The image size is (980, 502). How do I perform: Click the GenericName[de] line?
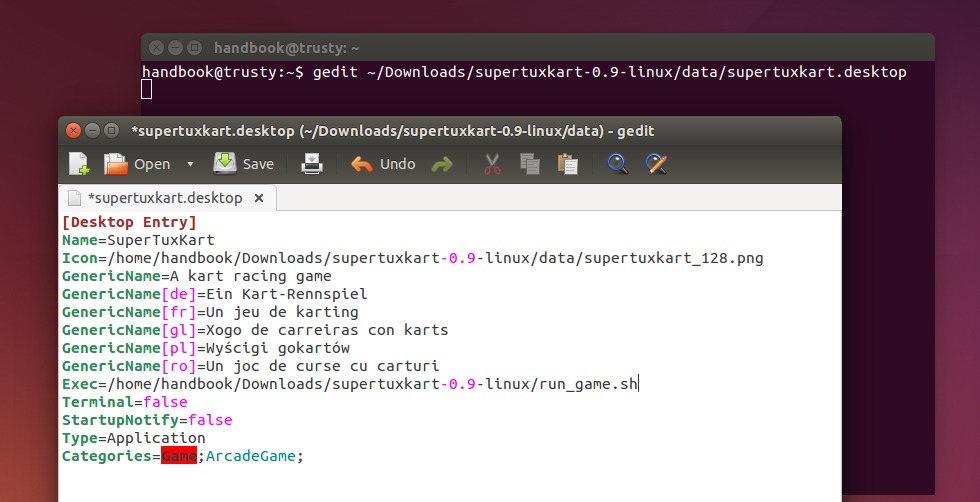pyautogui.click(x=214, y=294)
